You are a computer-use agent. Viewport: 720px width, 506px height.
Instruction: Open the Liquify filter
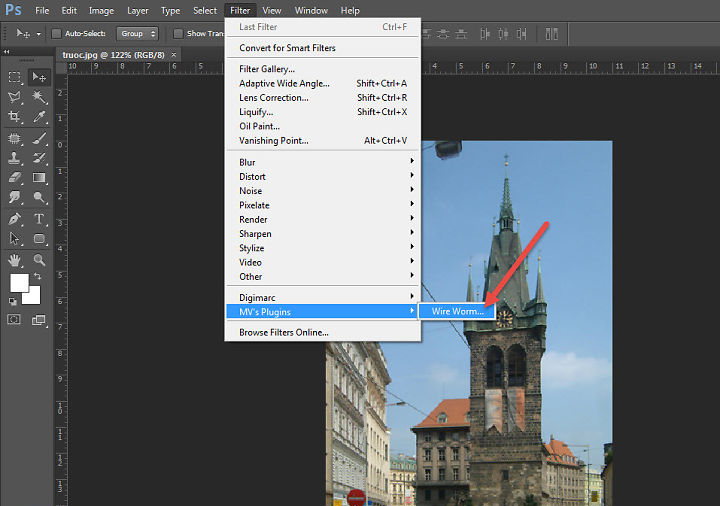point(322,112)
